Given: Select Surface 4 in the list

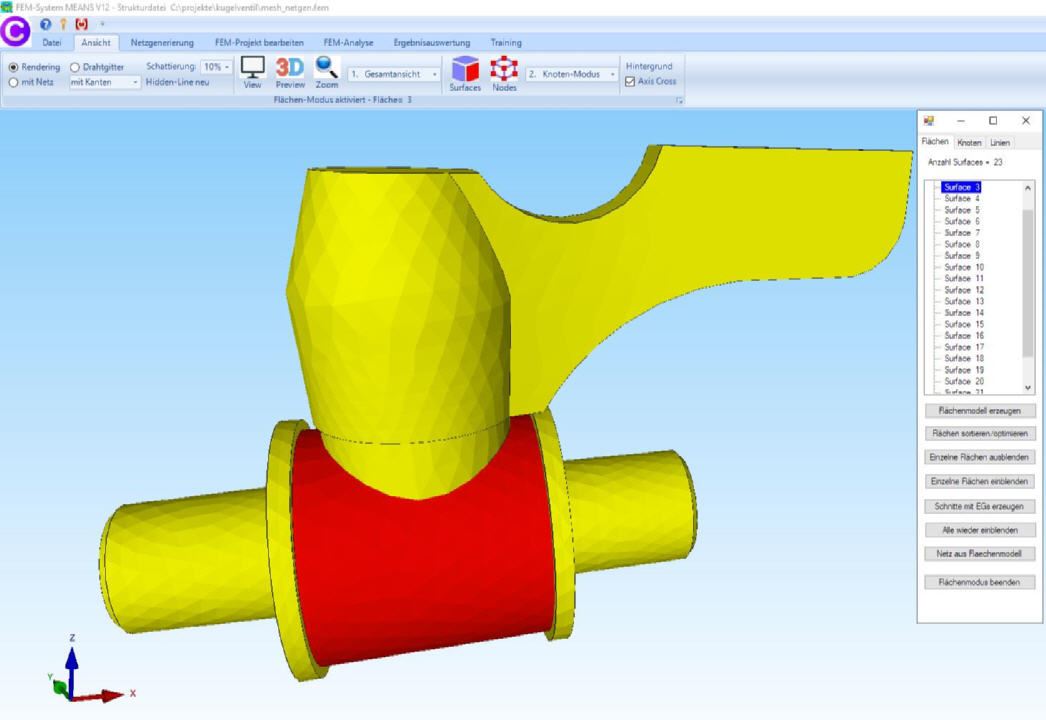Looking at the screenshot, I should click(961, 199).
